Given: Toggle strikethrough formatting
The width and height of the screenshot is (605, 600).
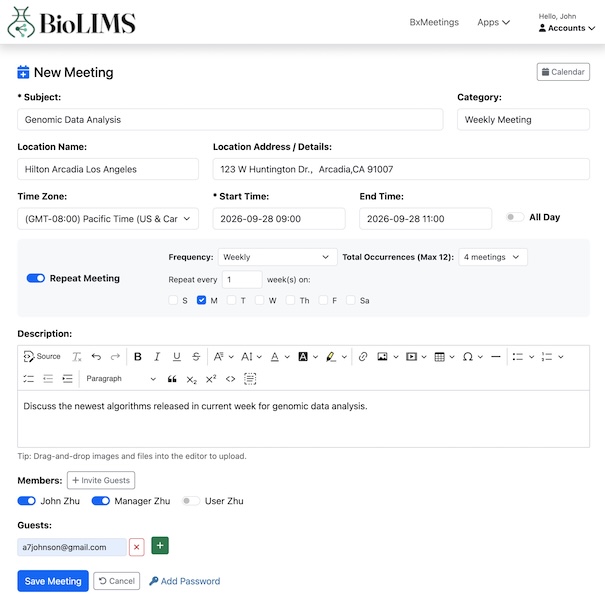Looking at the screenshot, I should point(196,357).
